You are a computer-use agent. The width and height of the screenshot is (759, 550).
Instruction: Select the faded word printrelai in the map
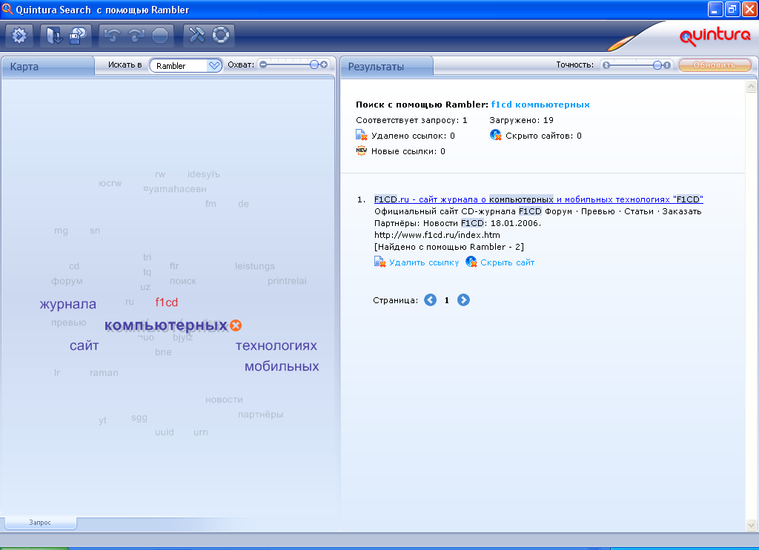point(287,281)
